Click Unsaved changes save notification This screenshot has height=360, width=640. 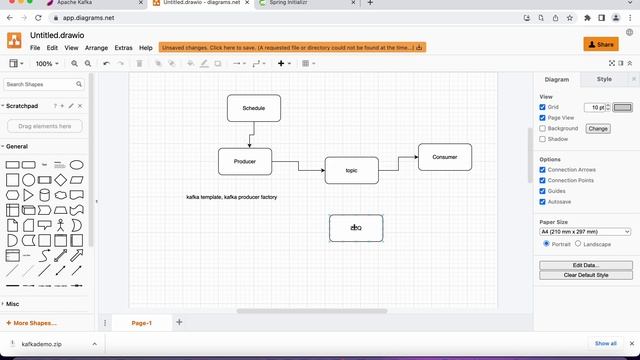click(x=292, y=48)
